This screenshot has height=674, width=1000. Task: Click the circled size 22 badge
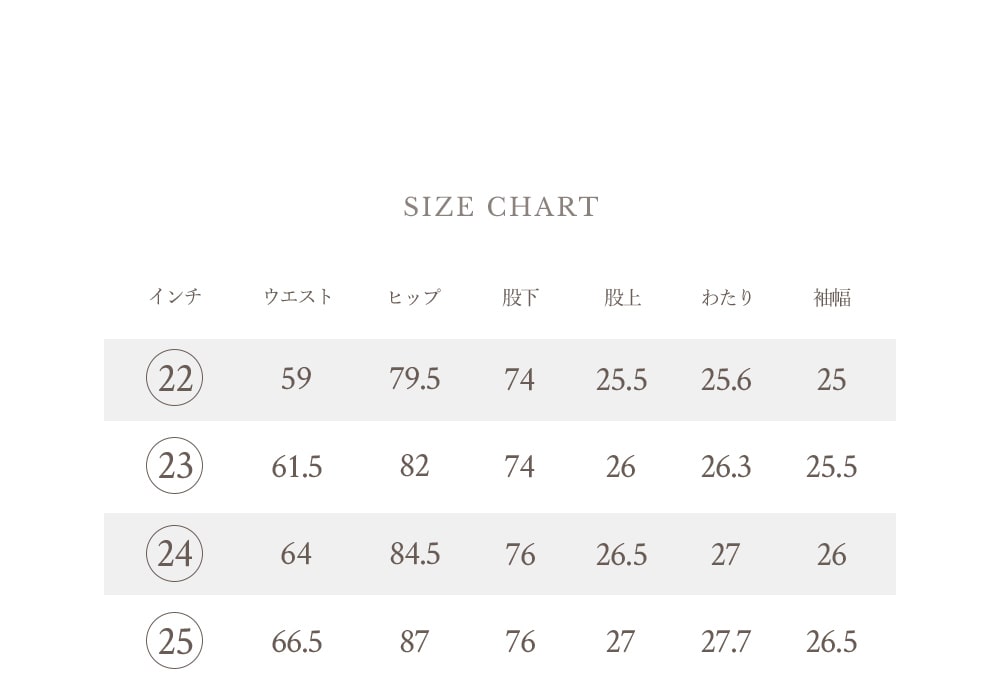(175, 378)
